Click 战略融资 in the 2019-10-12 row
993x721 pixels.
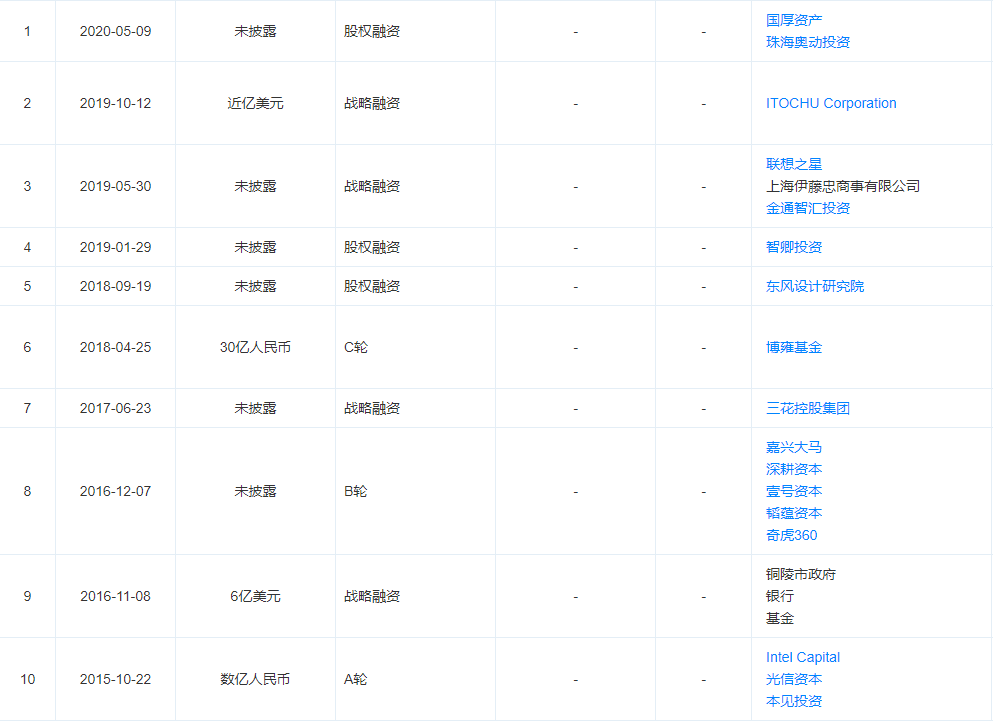click(372, 103)
